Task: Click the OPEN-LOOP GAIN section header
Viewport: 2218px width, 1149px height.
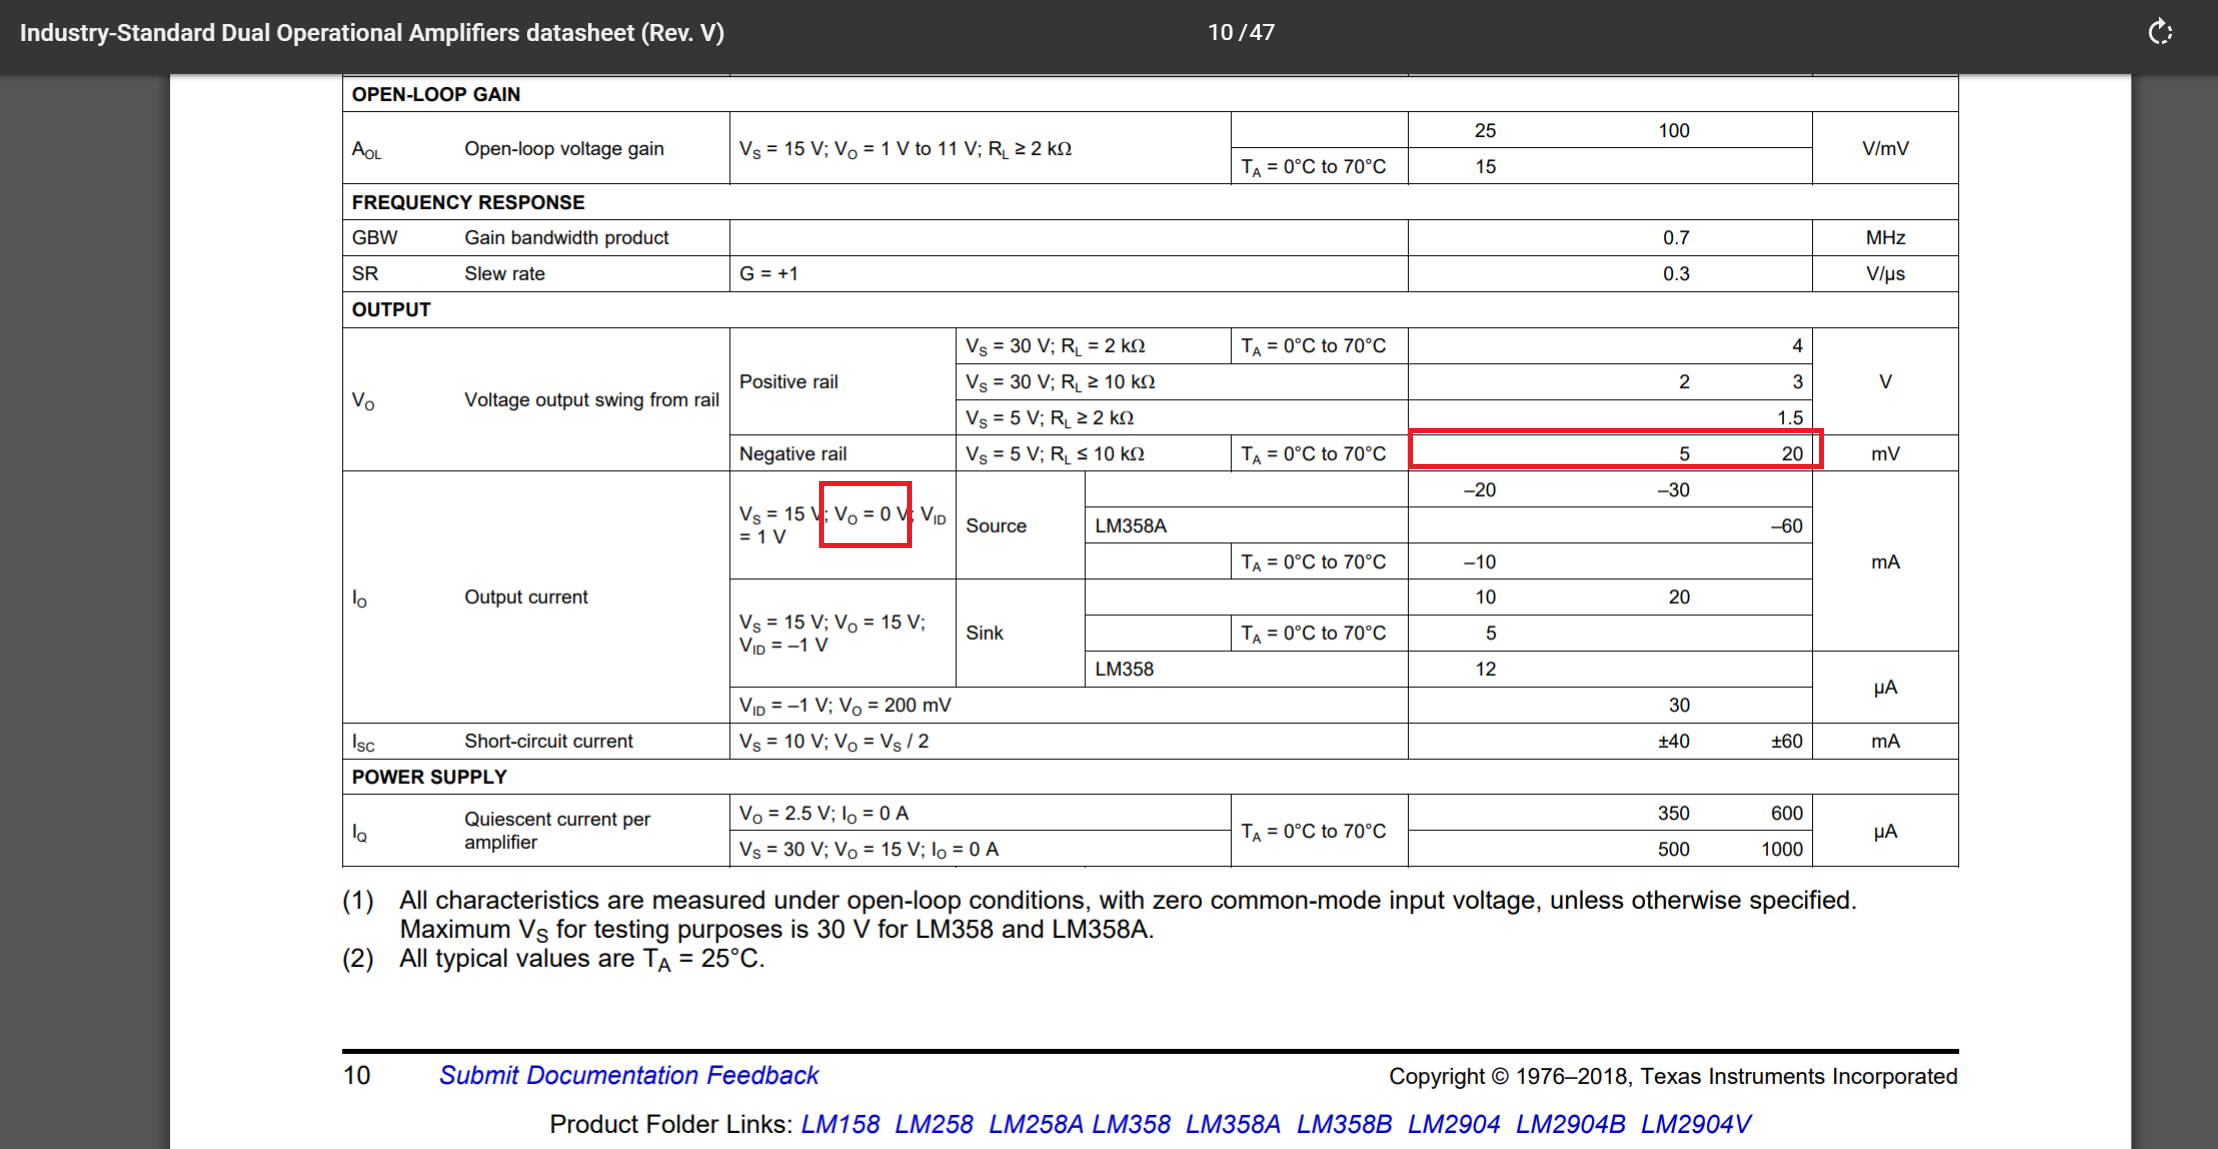Action: (436, 94)
